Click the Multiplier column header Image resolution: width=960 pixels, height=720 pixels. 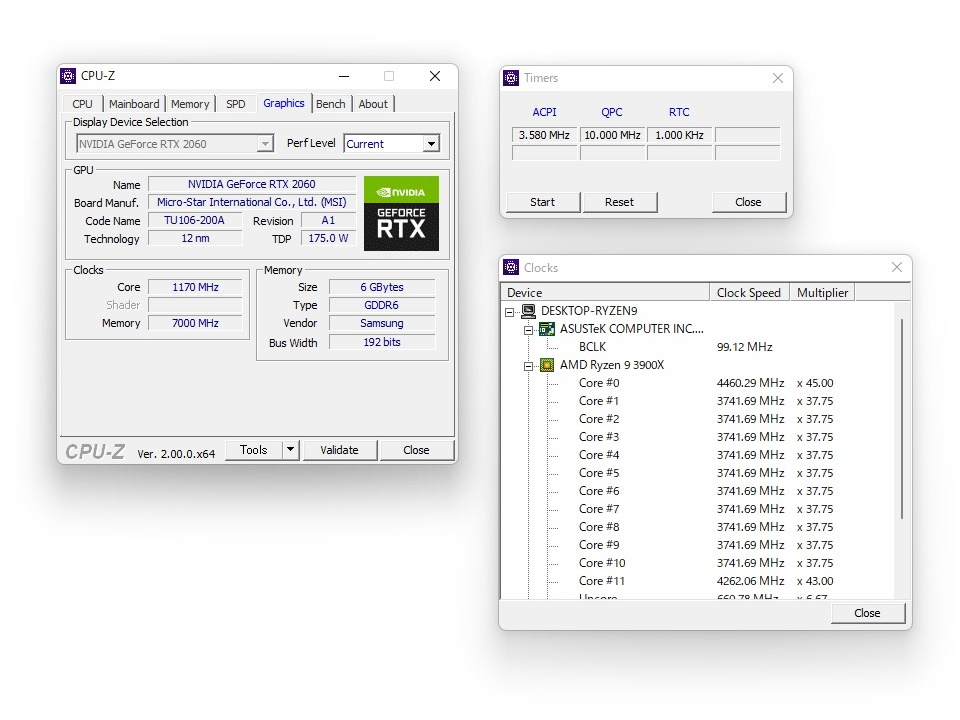[822, 293]
